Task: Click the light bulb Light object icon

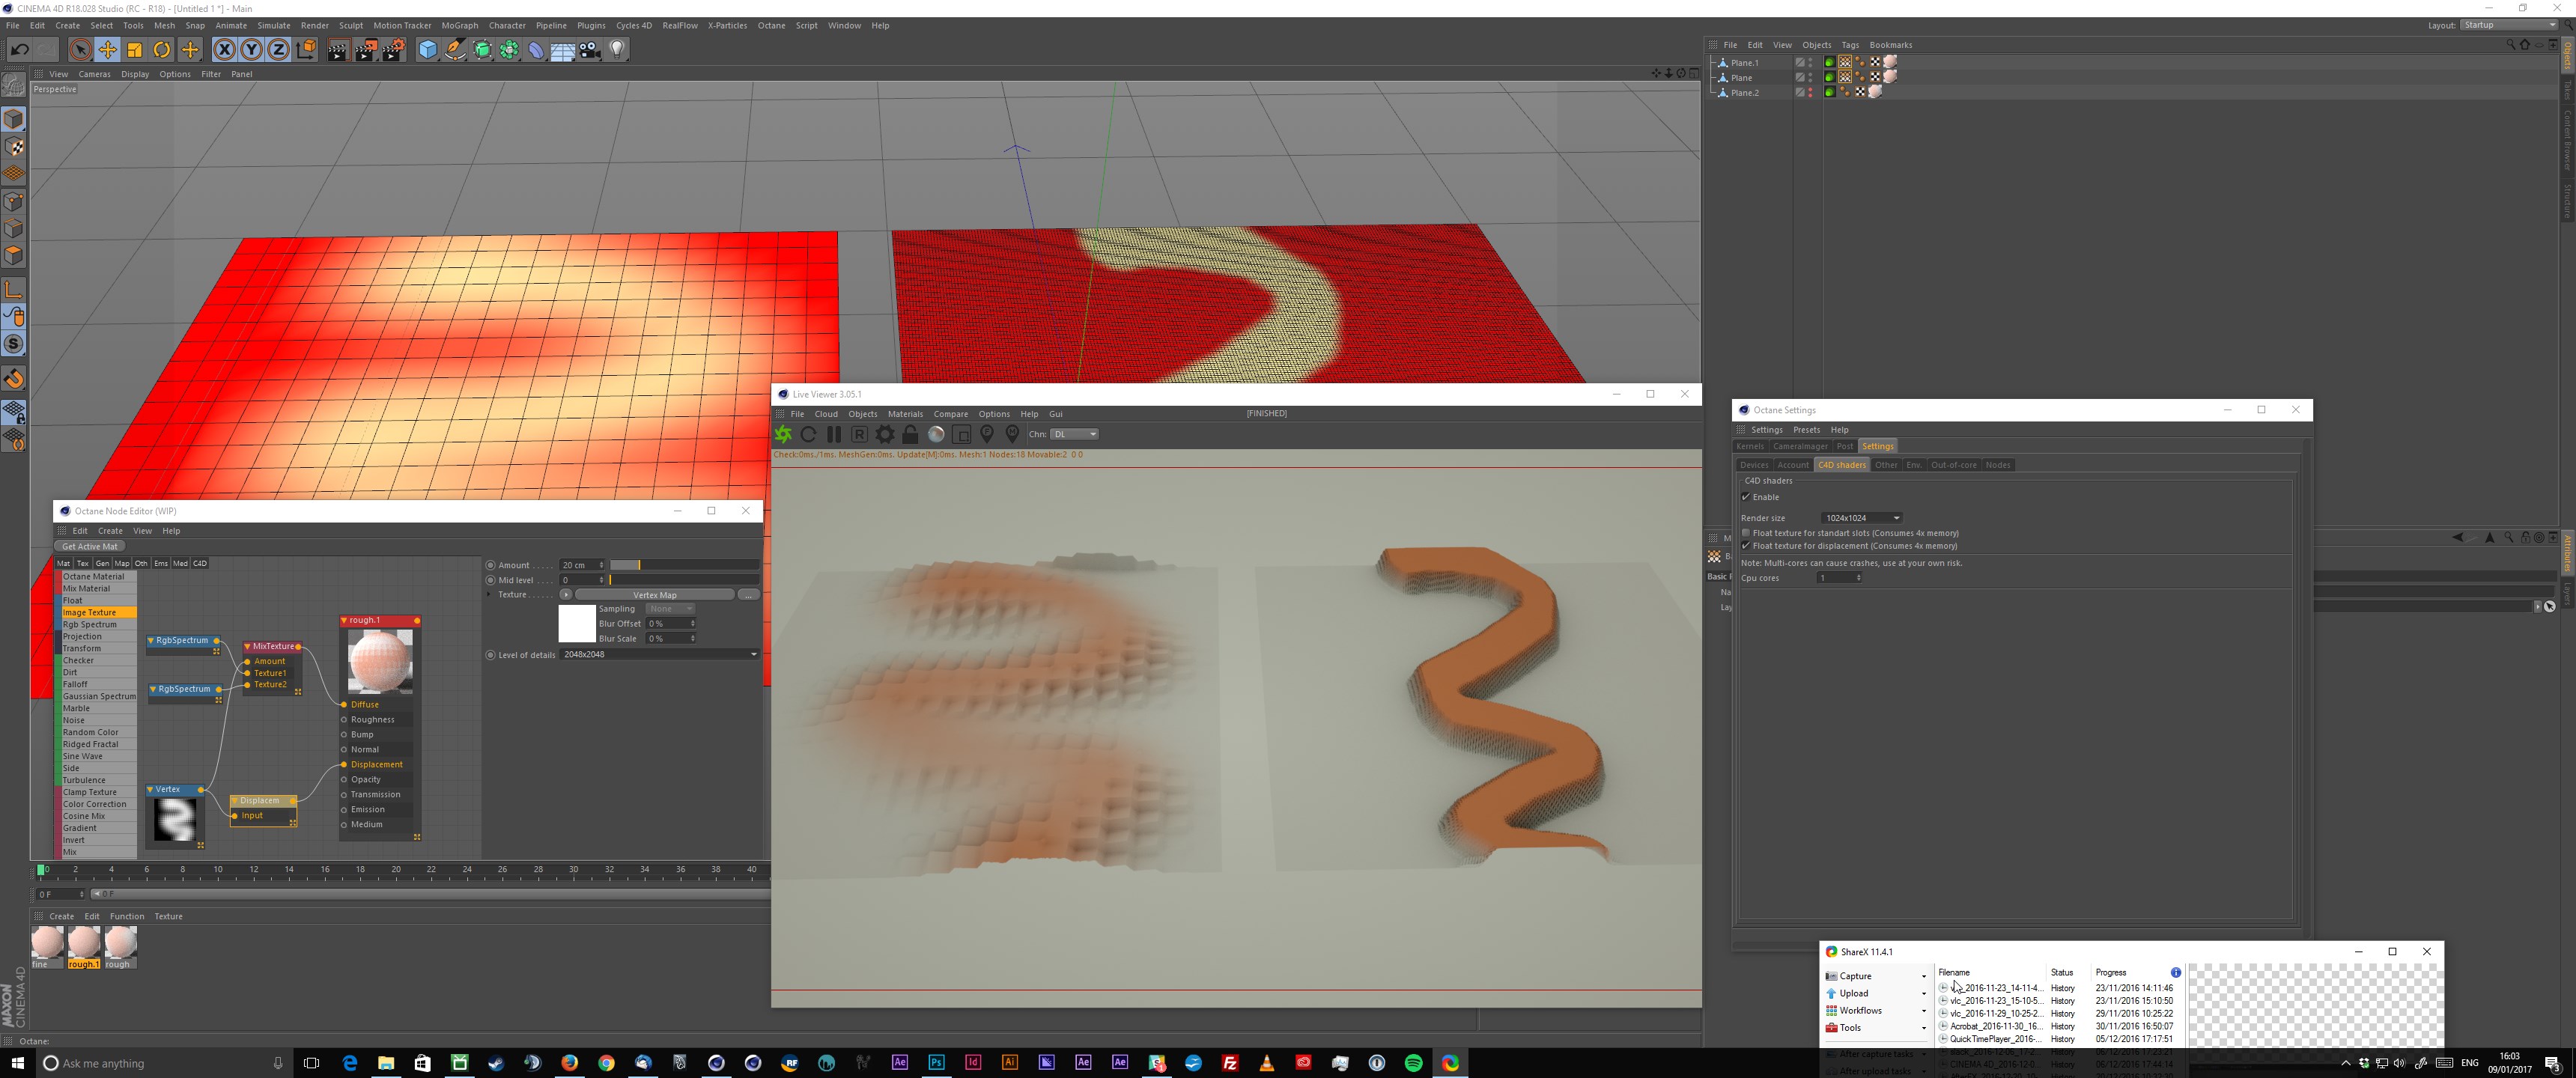Action: [618, 50]
